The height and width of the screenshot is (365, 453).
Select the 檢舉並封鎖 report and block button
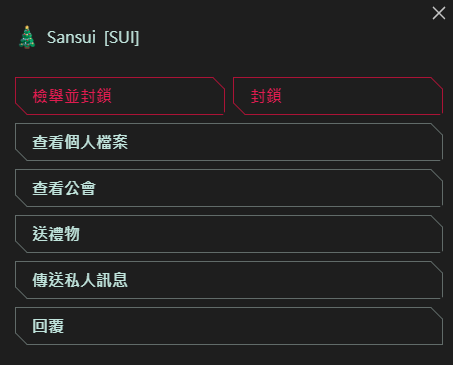click(x=120, y=96)
